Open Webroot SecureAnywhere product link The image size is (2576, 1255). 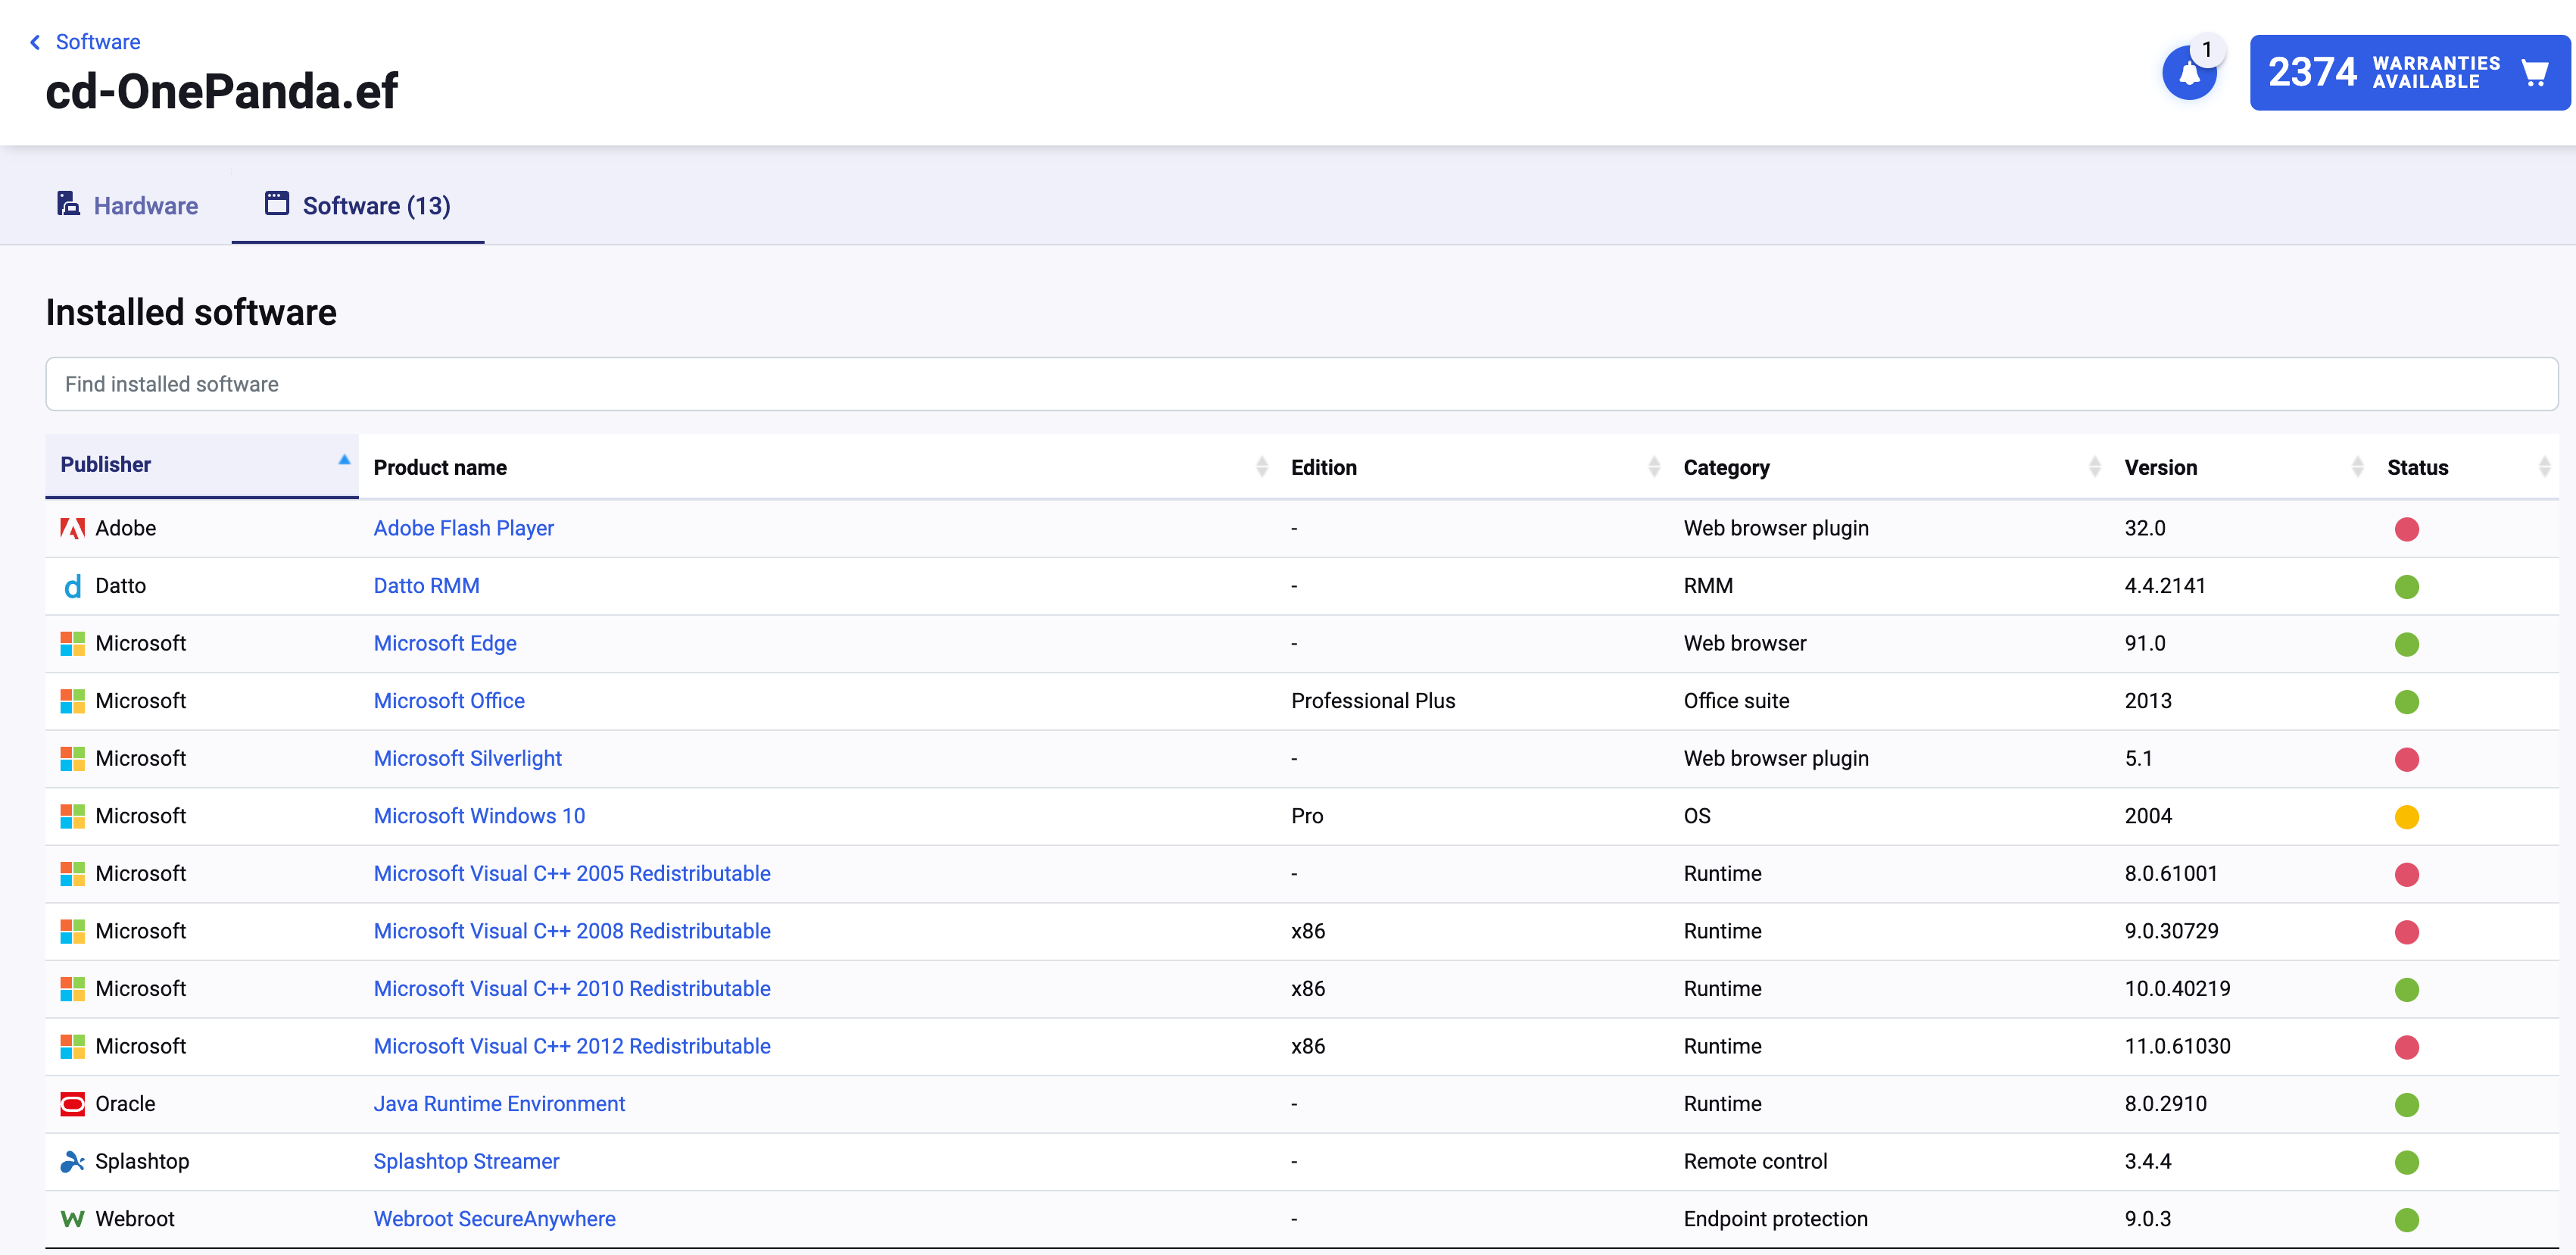pos(494,1219)
